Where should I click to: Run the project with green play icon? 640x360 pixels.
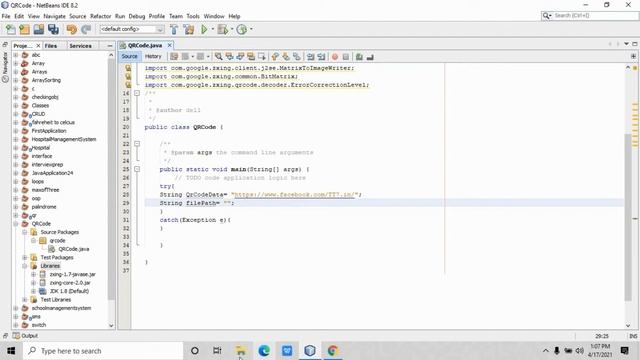[204, 29]
